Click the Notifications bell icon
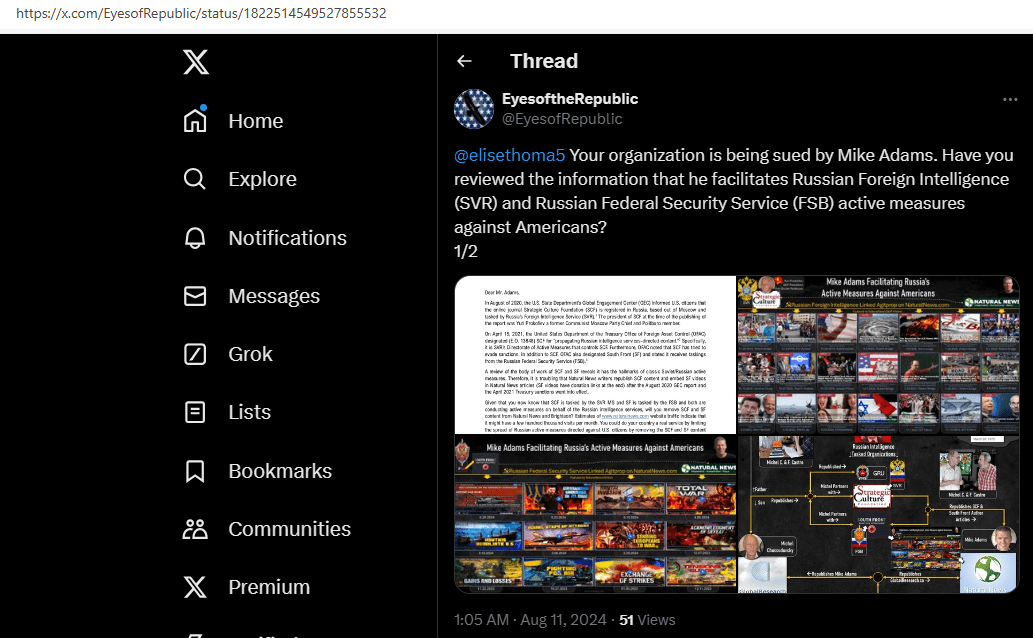The height and width of the screenshot is (638, 1033). (195, 238)
